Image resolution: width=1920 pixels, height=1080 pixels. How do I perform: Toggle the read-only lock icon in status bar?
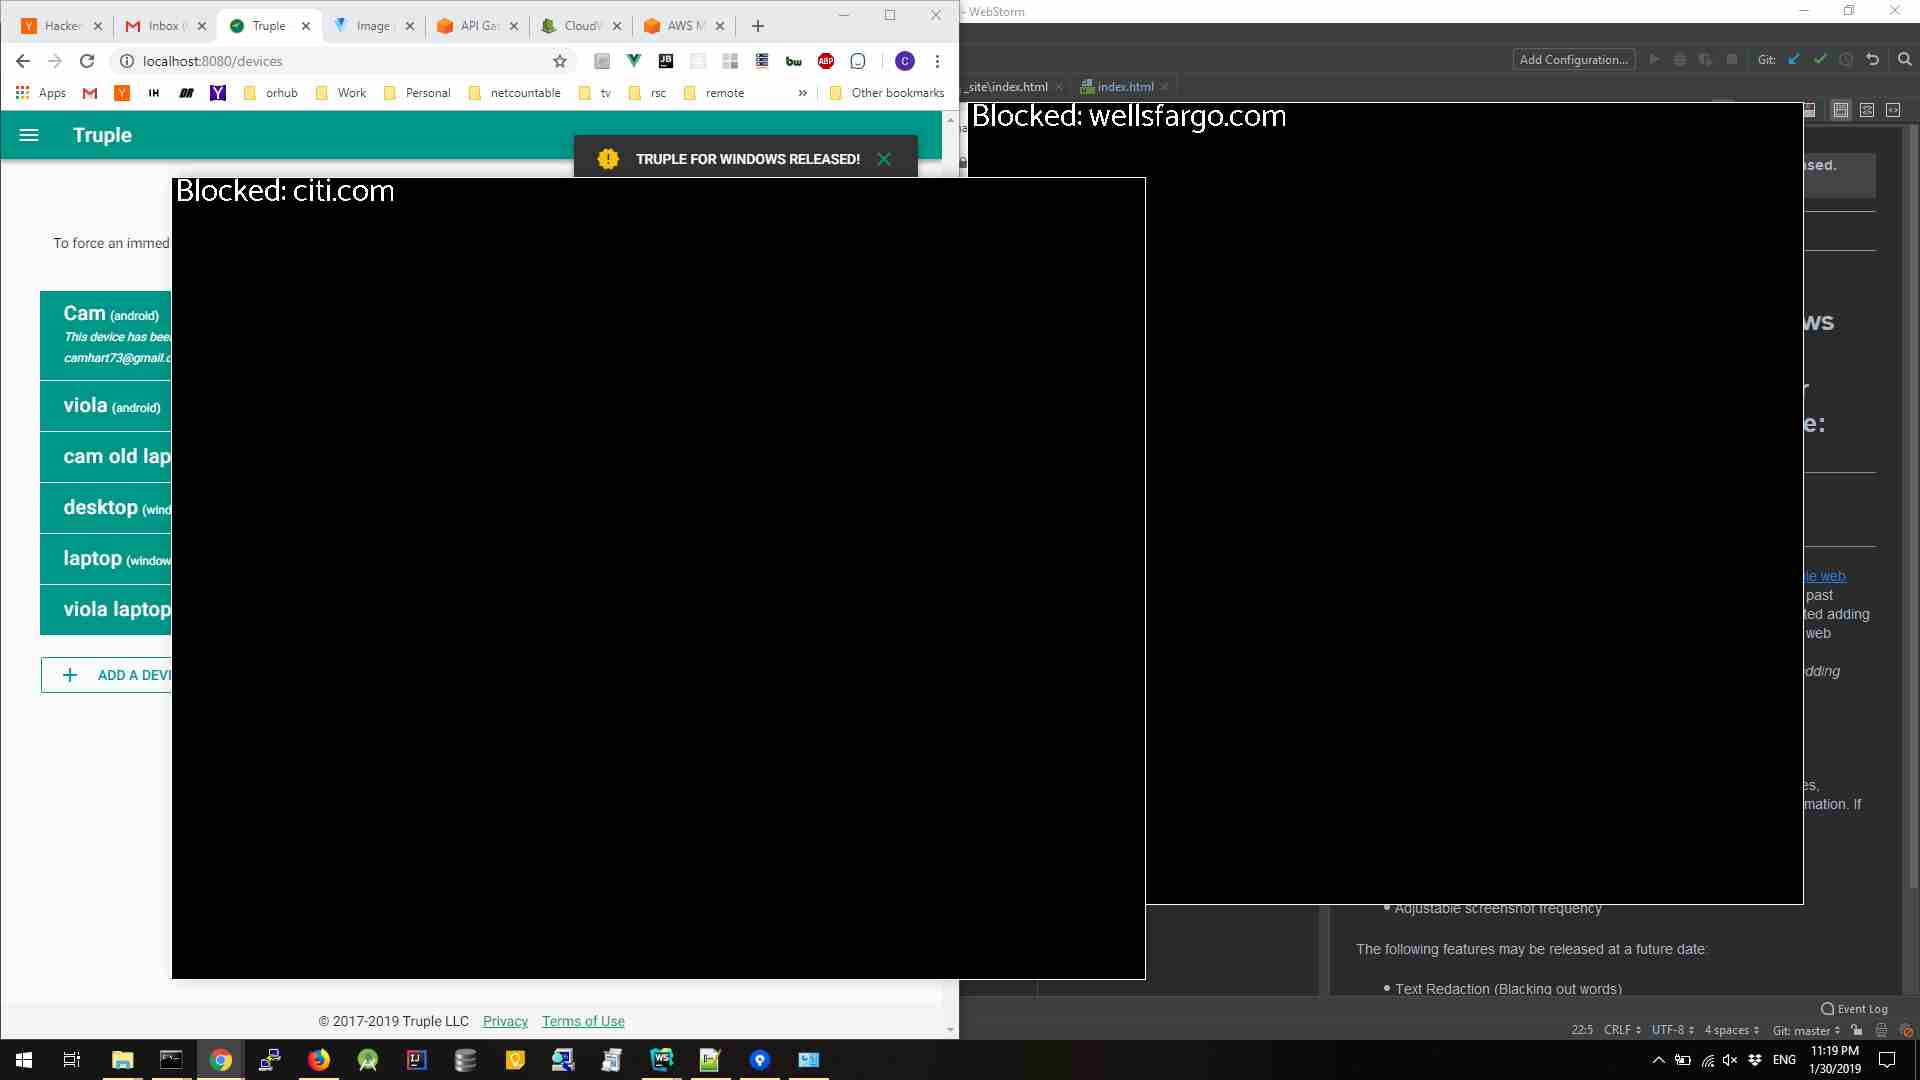1857,1030
